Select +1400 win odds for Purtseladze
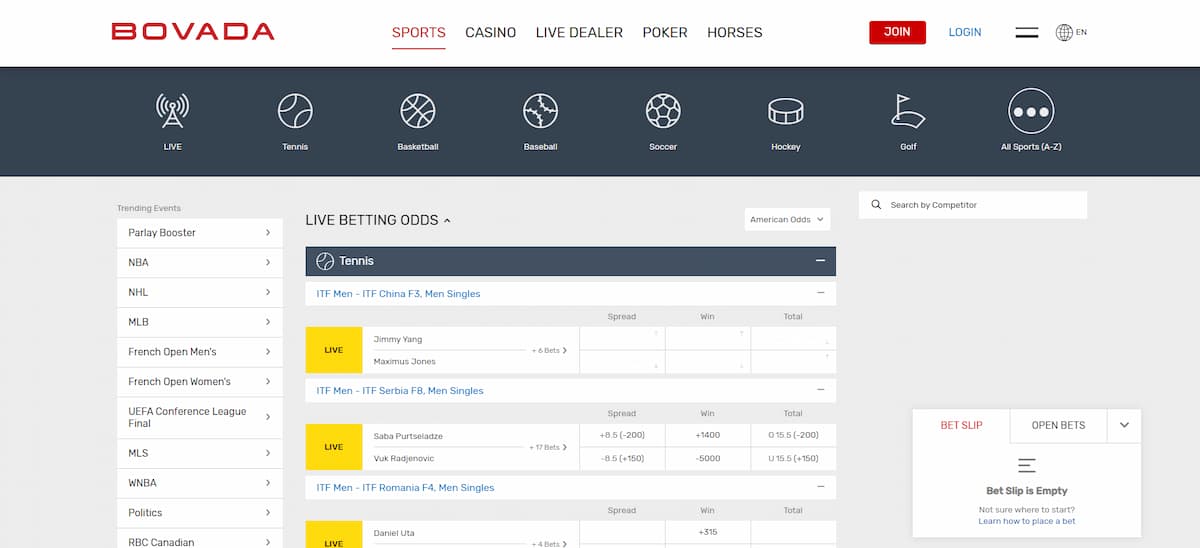The image size is (1200, 548). 707,436
